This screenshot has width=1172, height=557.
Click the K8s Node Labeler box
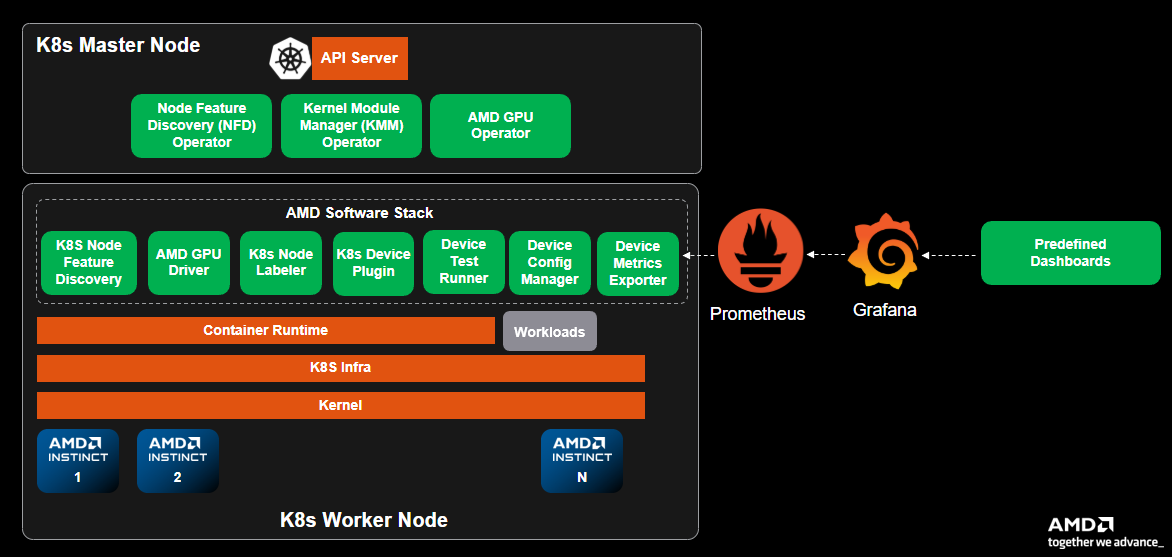pos(281,263)
